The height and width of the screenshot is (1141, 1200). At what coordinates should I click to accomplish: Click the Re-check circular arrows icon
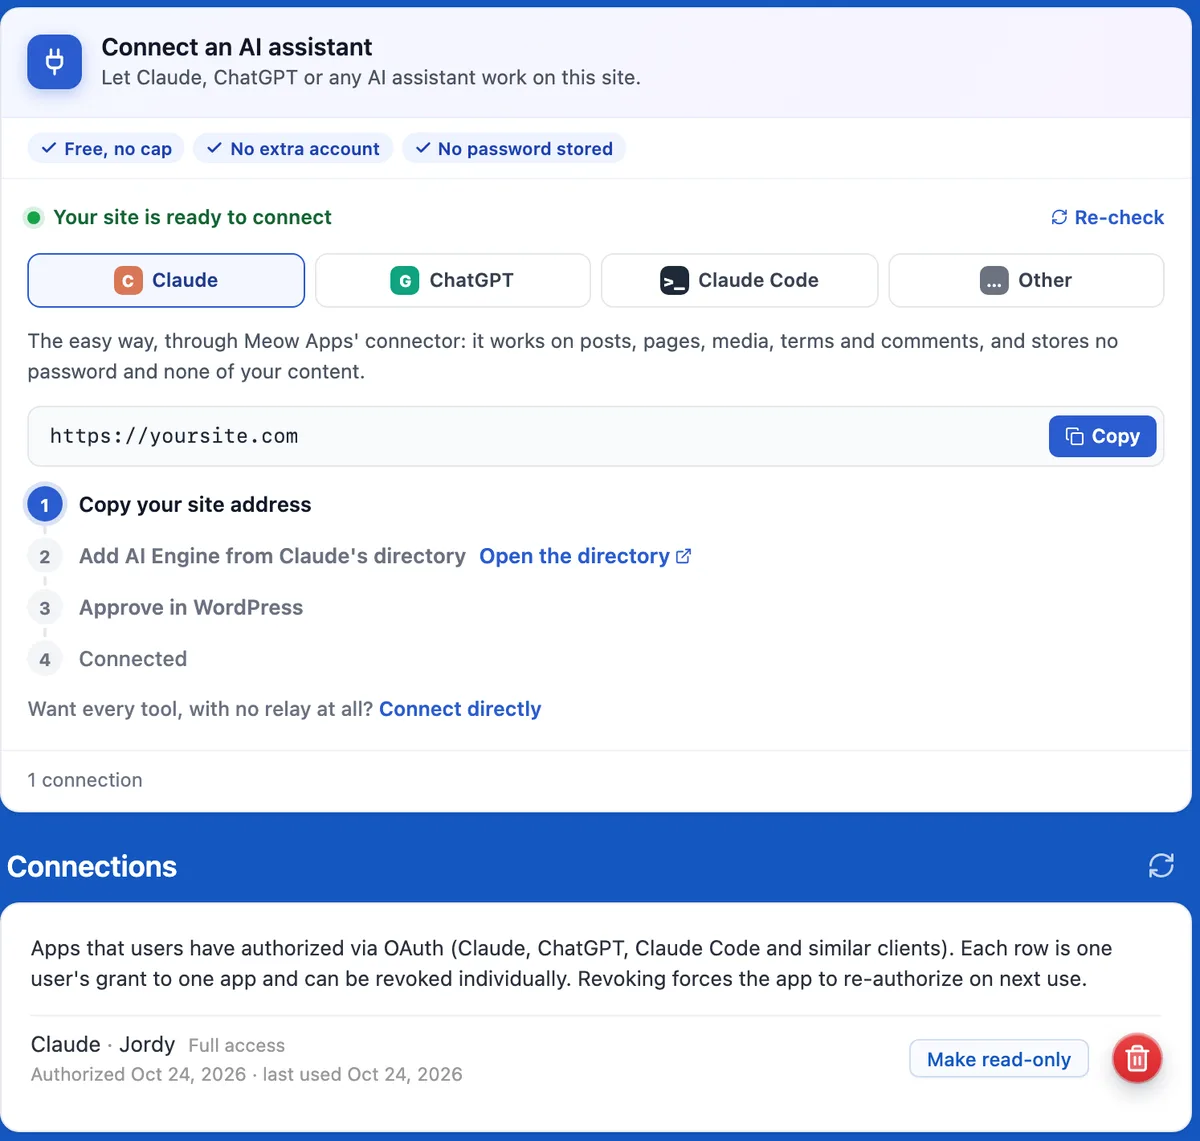[1059, 217]
